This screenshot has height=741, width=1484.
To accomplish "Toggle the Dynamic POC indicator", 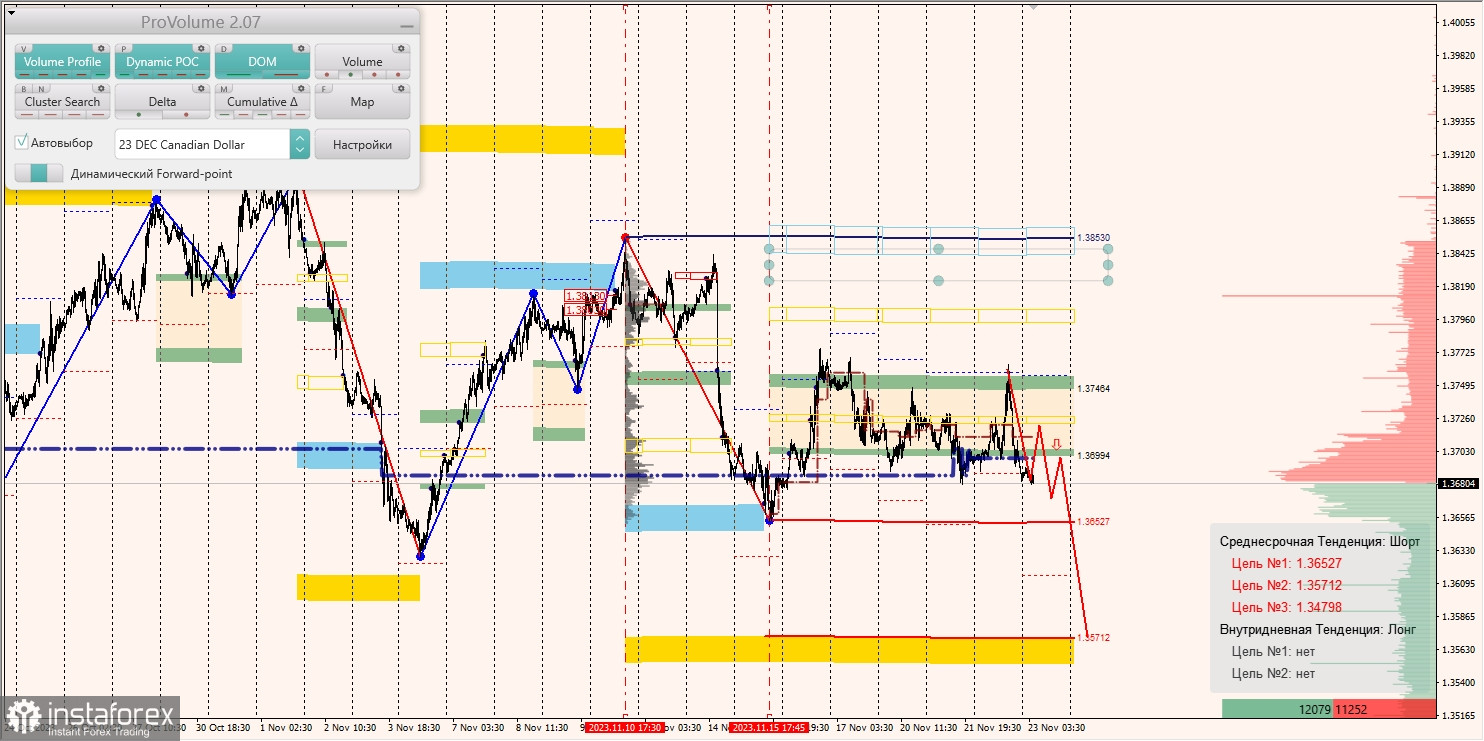I will pos(162,62).
